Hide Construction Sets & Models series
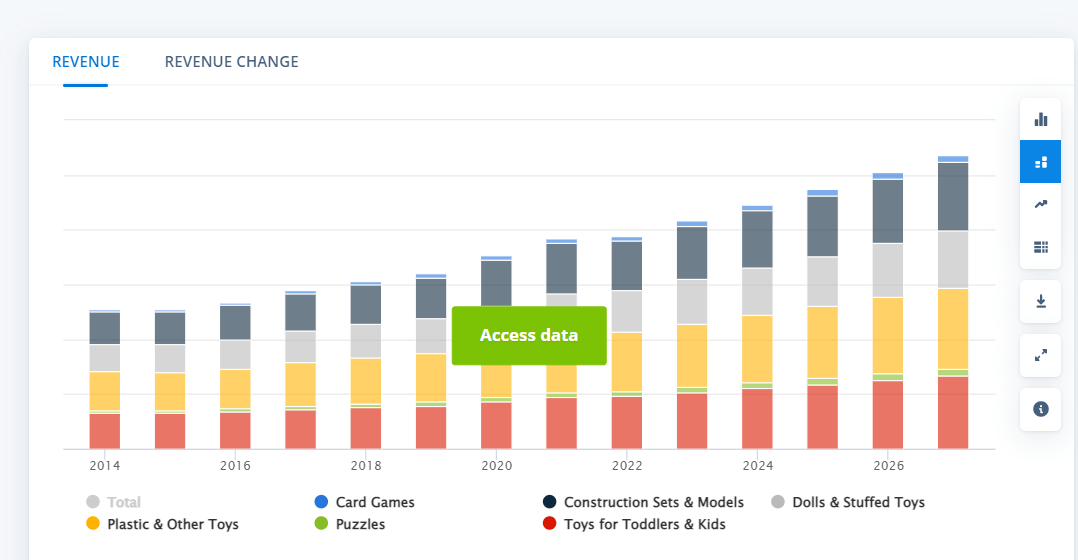This screenshot has height=560, width=1078. point(643,502)
